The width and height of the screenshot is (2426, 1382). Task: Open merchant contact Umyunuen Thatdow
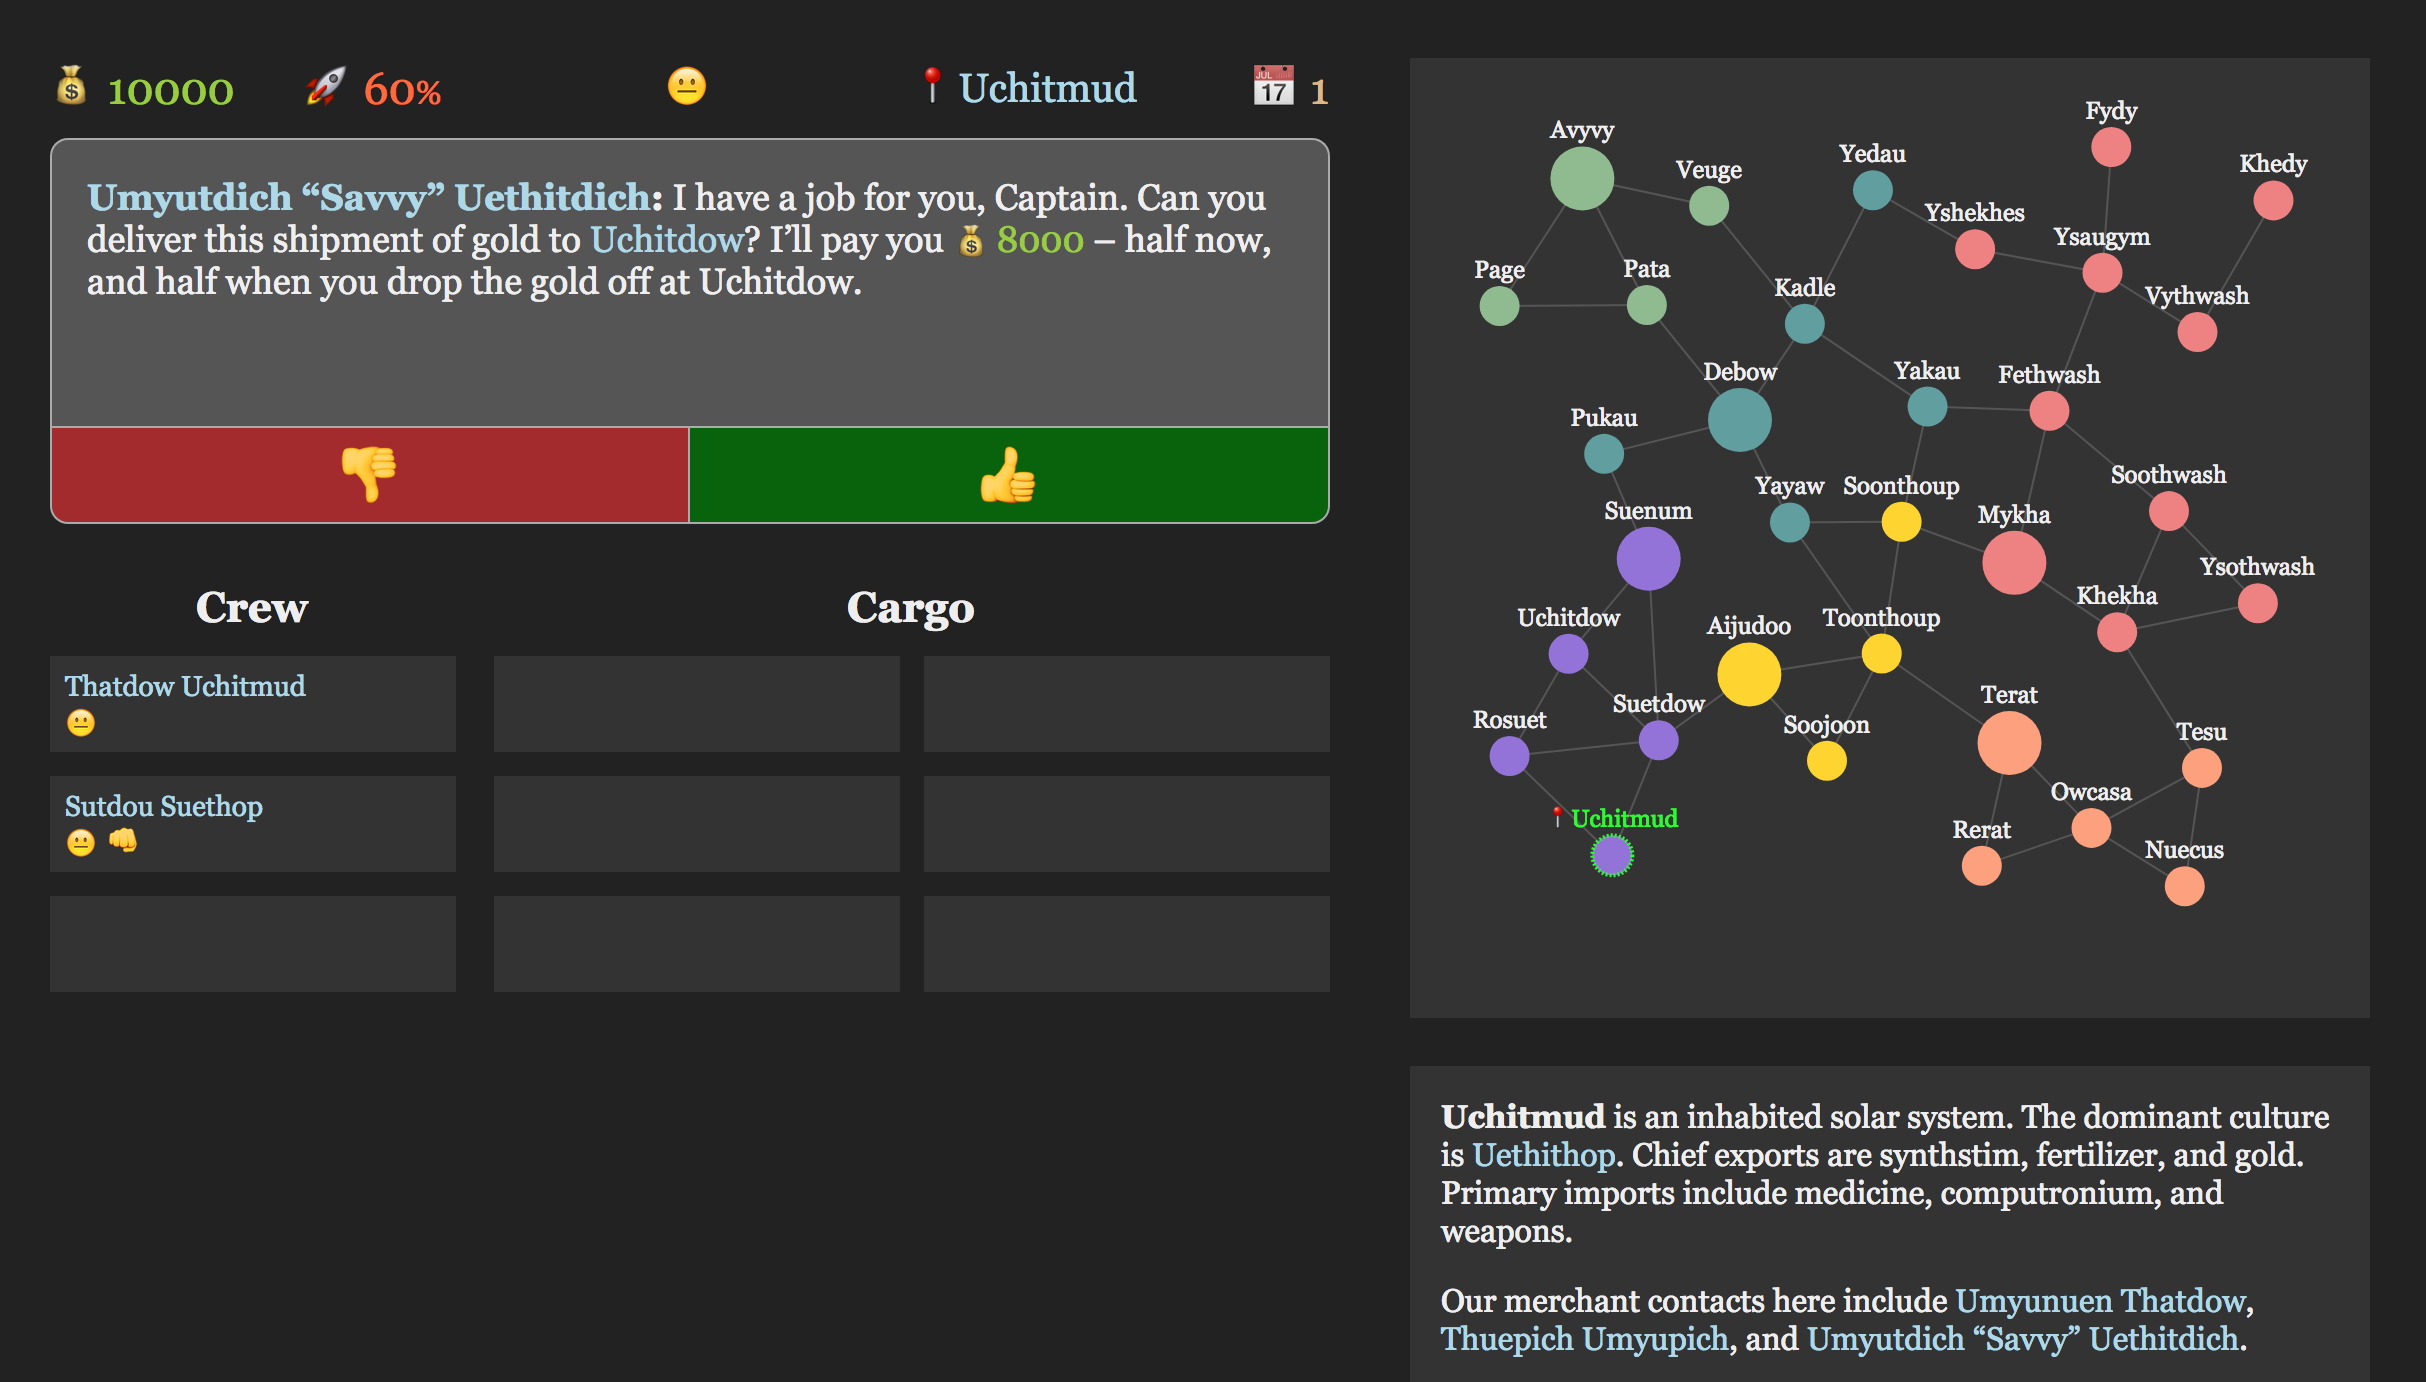[2101, 1301]
